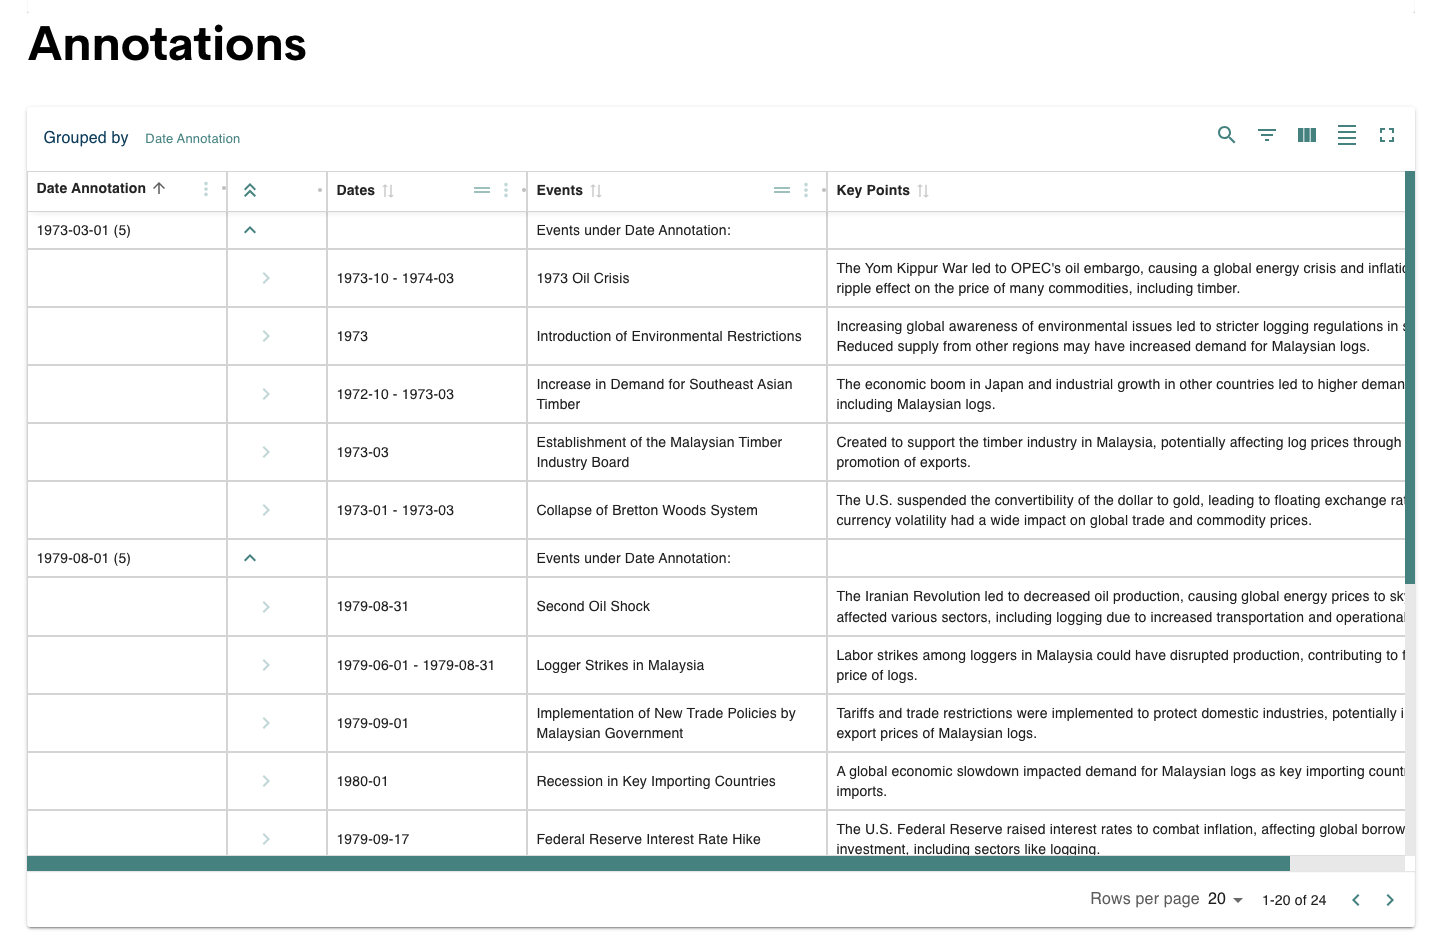Select the 1973-01 - 1973-03 date cell
Viewport: 1454px width, 952px height.
coord(427,510)
